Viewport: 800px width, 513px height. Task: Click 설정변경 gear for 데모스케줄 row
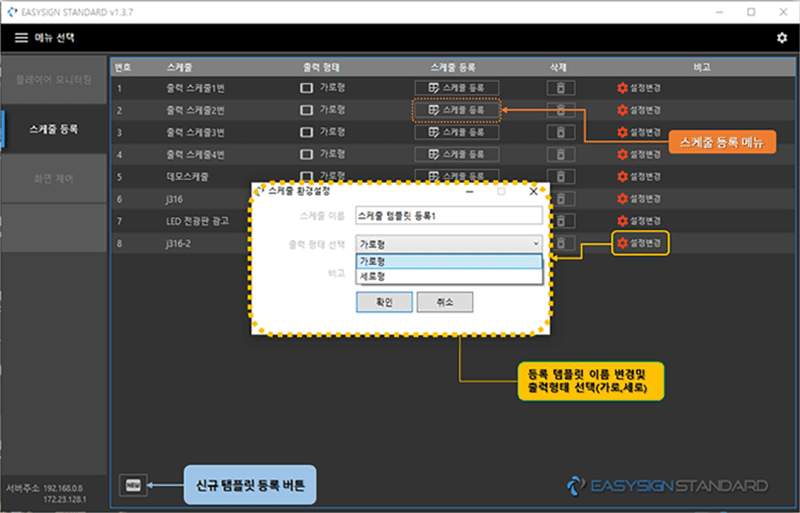pyautogui.click(x=640, y=176)
